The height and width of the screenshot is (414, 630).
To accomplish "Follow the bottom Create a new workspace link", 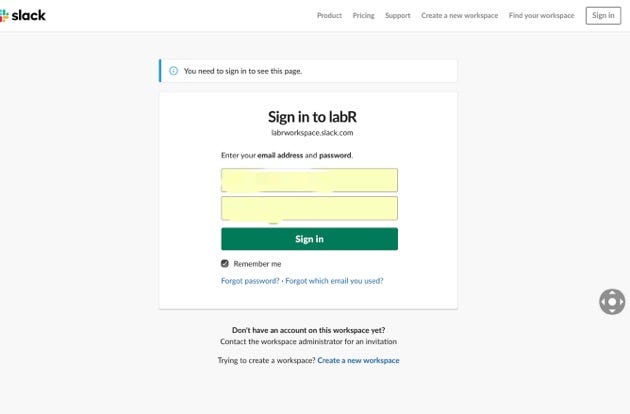I will point(358,360).
